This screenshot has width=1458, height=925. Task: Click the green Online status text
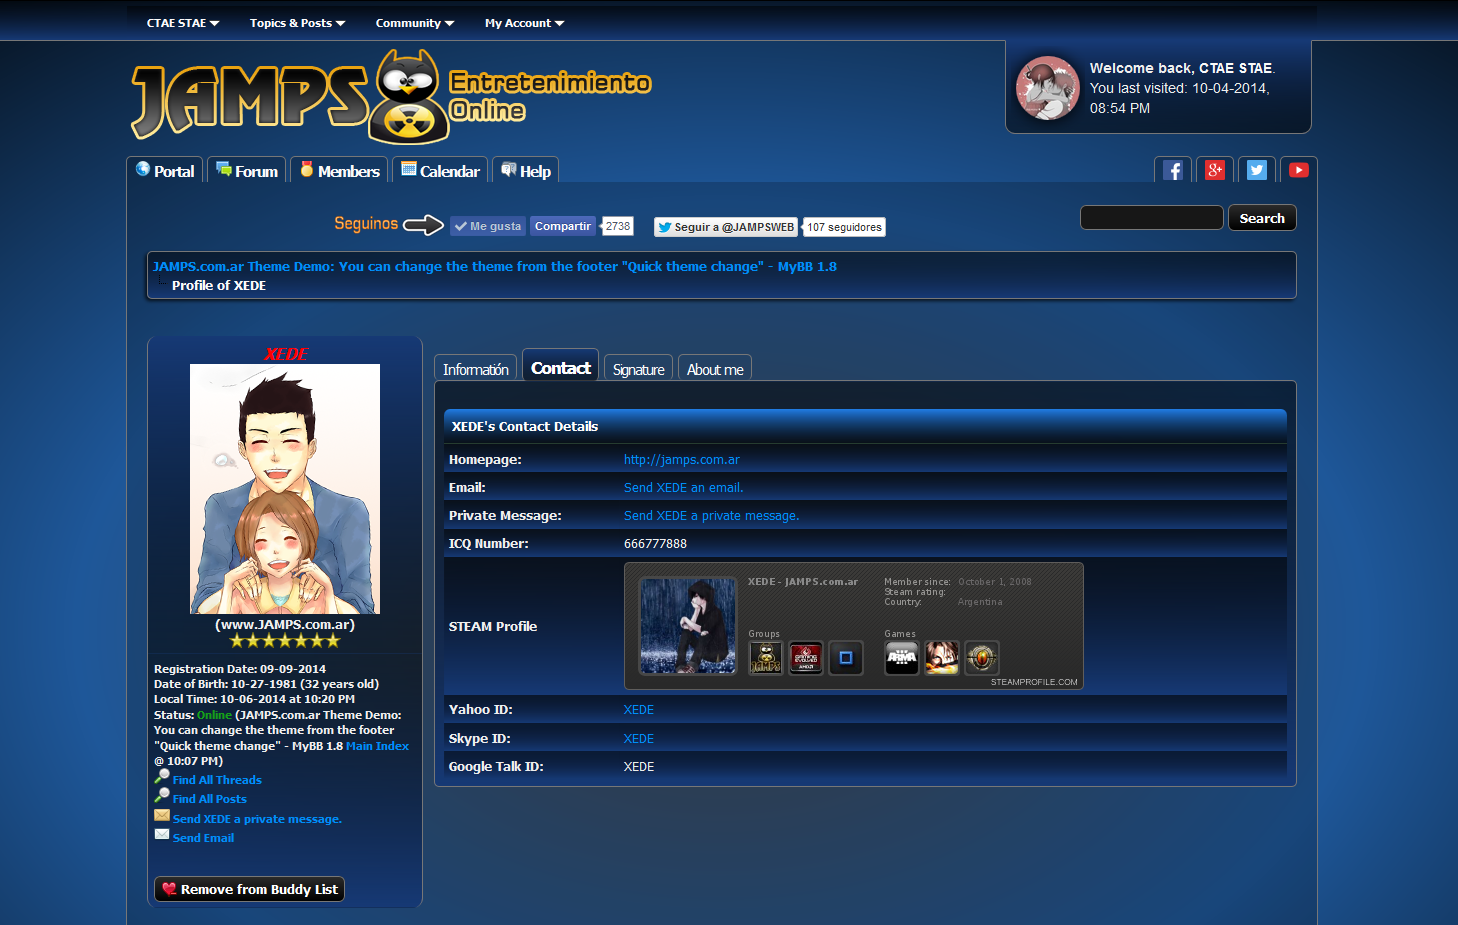[214, 715]
